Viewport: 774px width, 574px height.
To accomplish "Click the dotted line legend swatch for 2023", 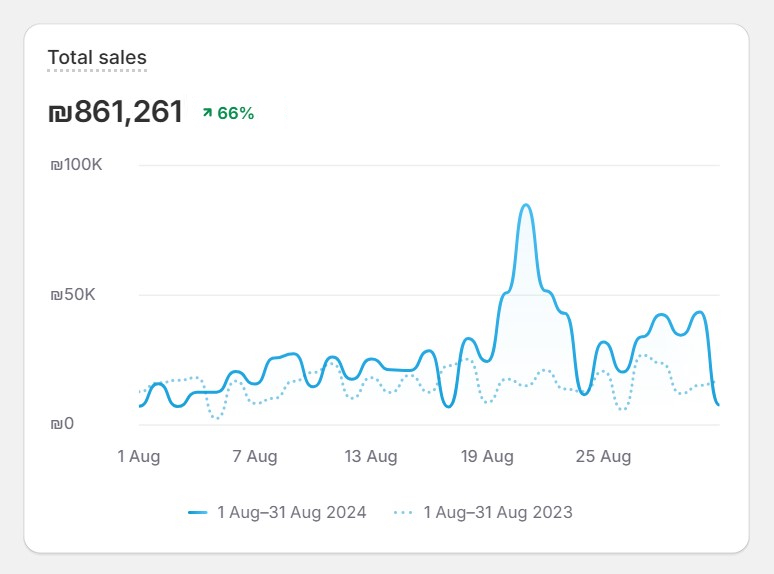I will [x=403, y=512].
